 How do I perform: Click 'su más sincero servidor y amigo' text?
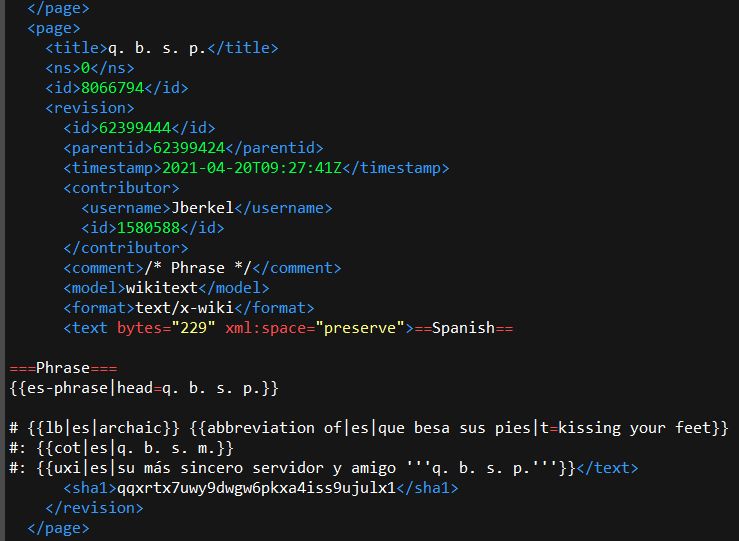(x=256, y=468)
